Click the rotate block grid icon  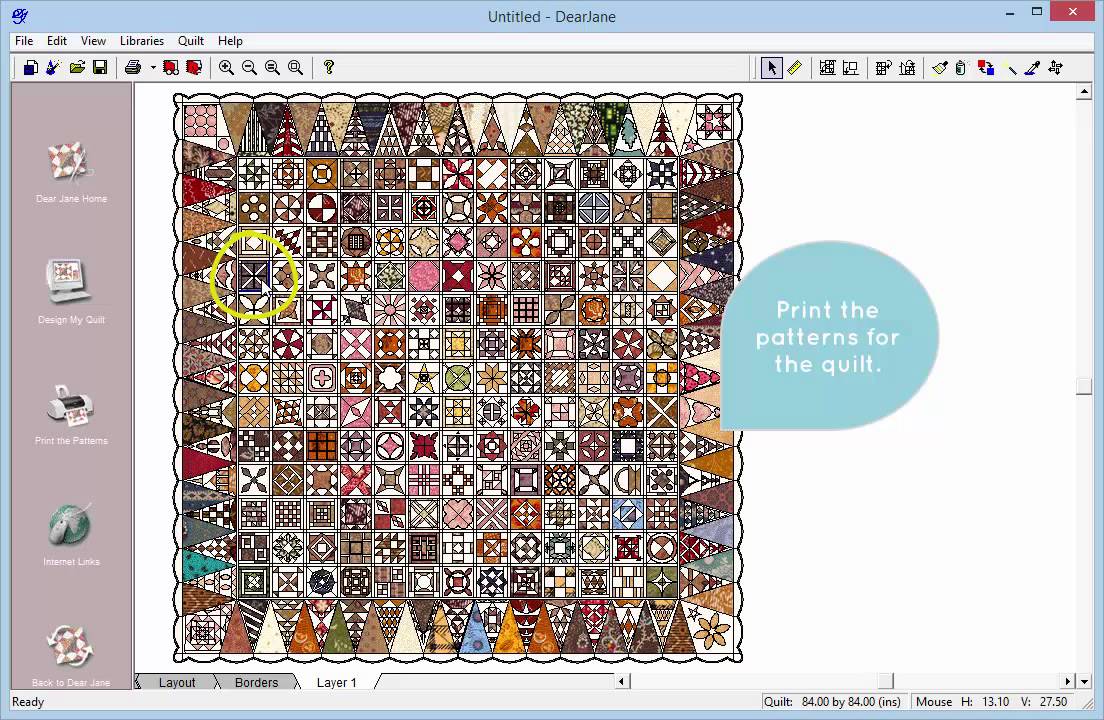[884, 68]
